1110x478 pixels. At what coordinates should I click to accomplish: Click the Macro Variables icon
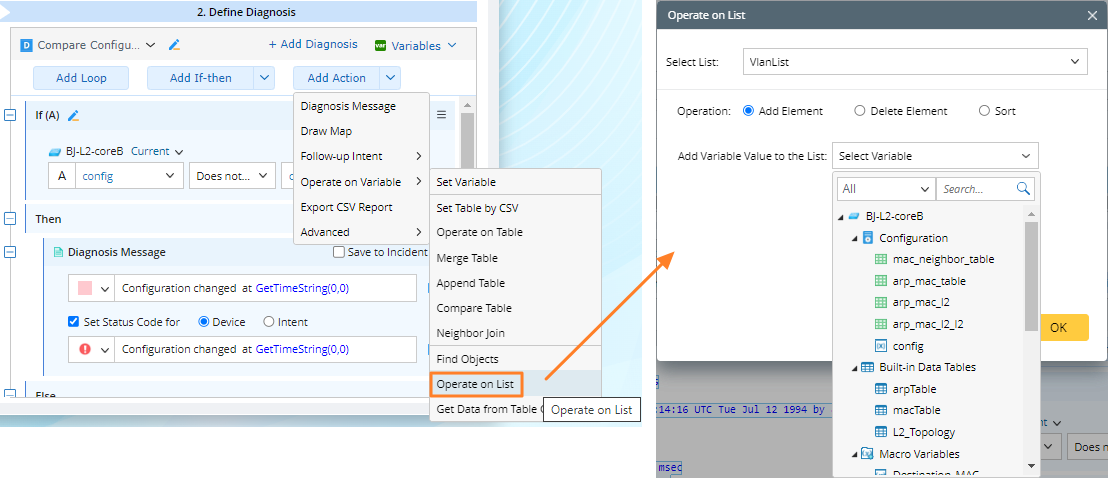click(x=867, y=454)
